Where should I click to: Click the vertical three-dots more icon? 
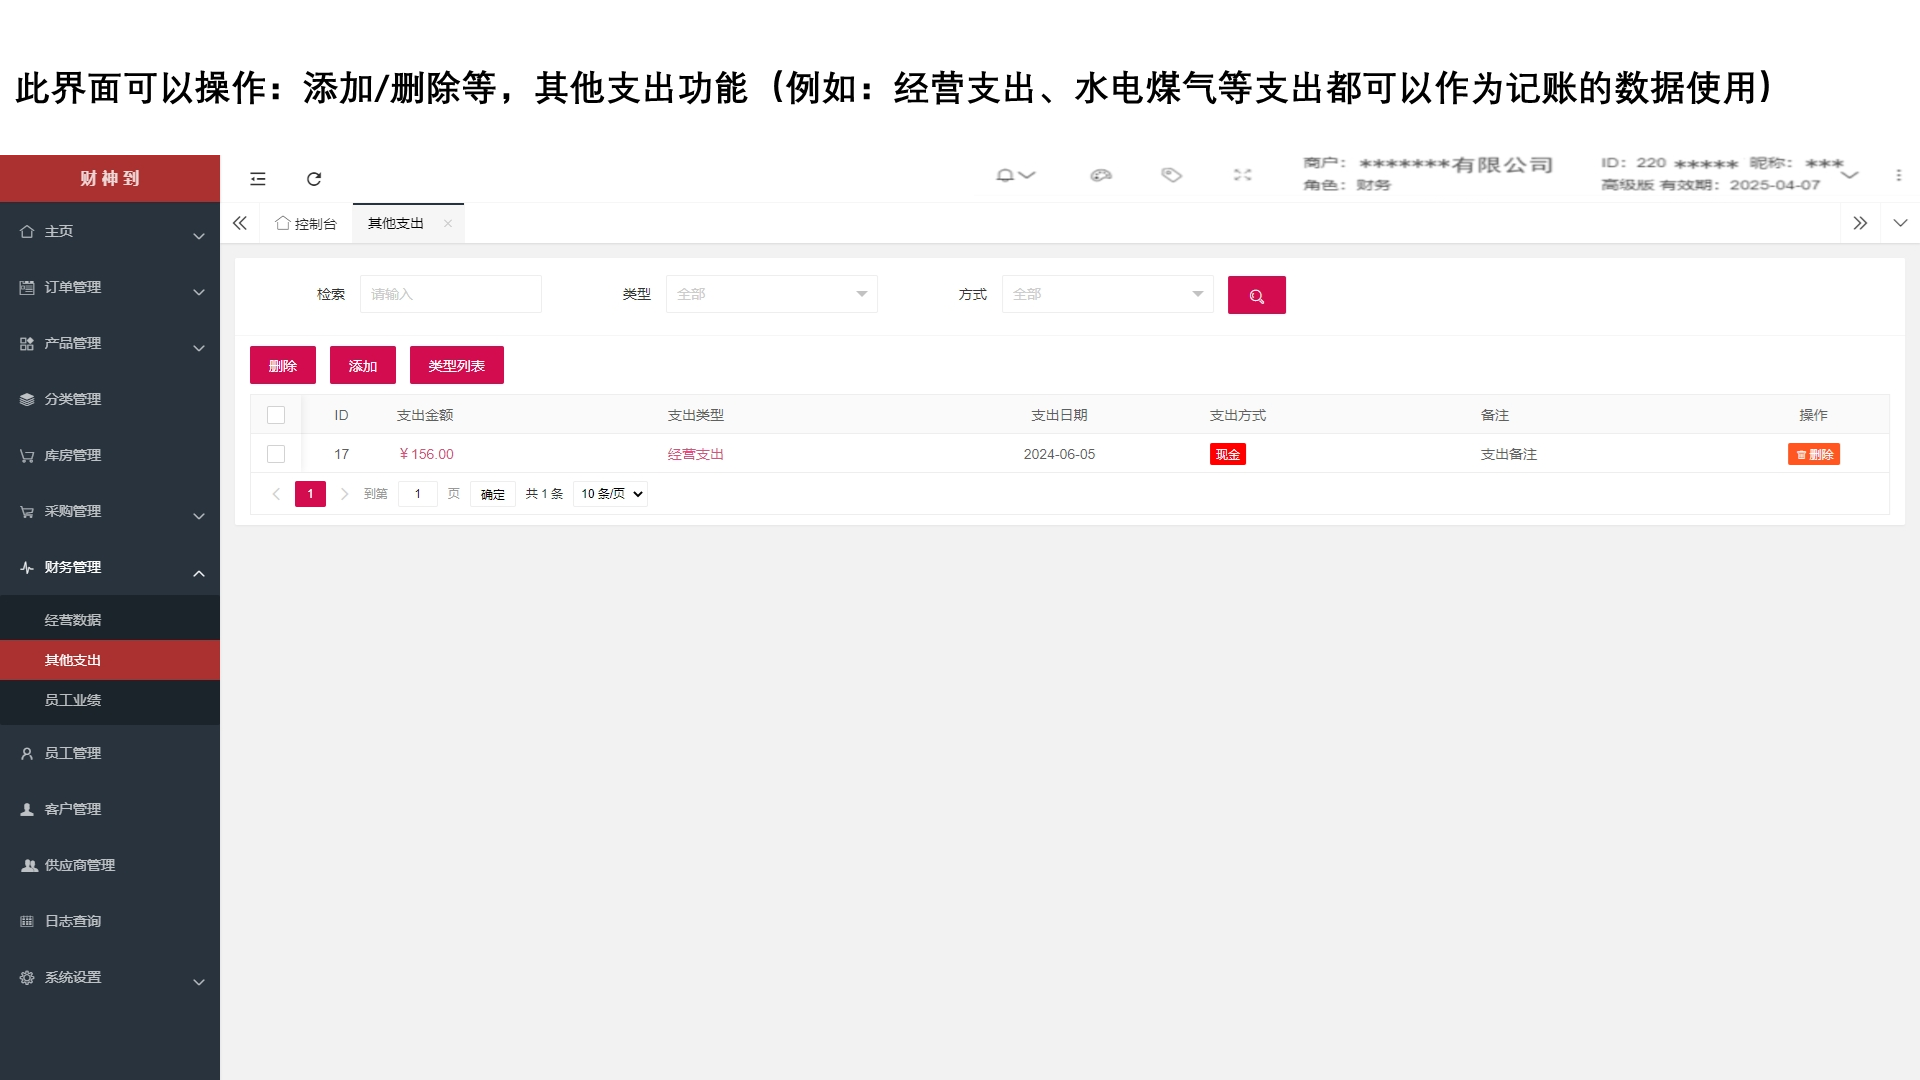[x=1898, y=175]
